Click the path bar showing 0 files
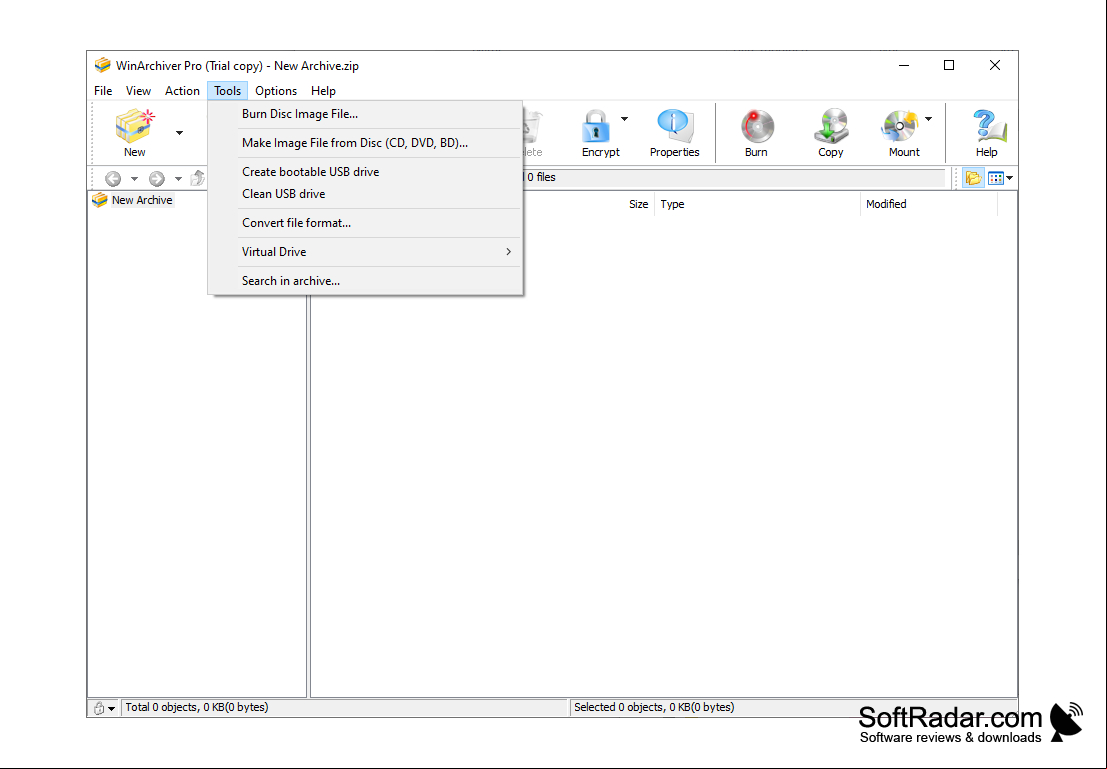Screen dimensions: 1107x769 733,177
